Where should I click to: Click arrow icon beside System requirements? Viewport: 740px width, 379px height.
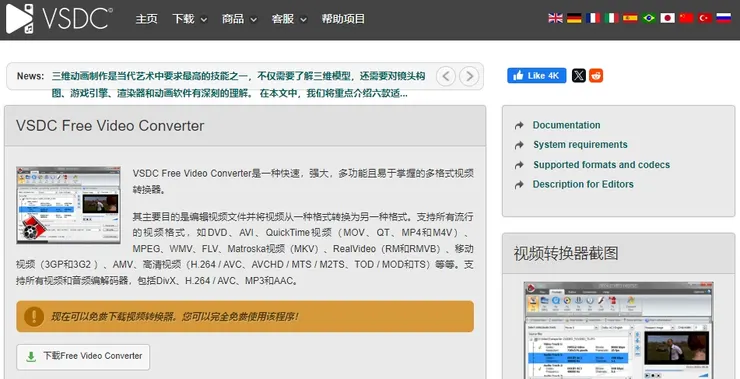click(519, 145)
